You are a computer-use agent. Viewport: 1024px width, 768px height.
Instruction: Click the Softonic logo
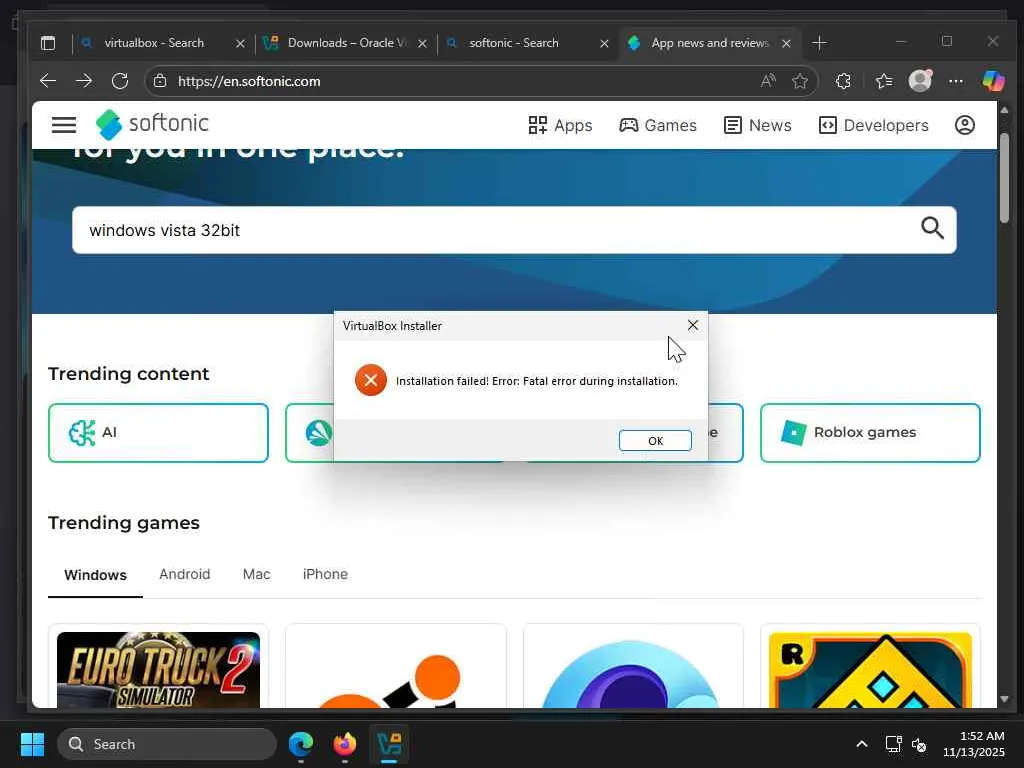pyautogui.click(x=152, y=124)
